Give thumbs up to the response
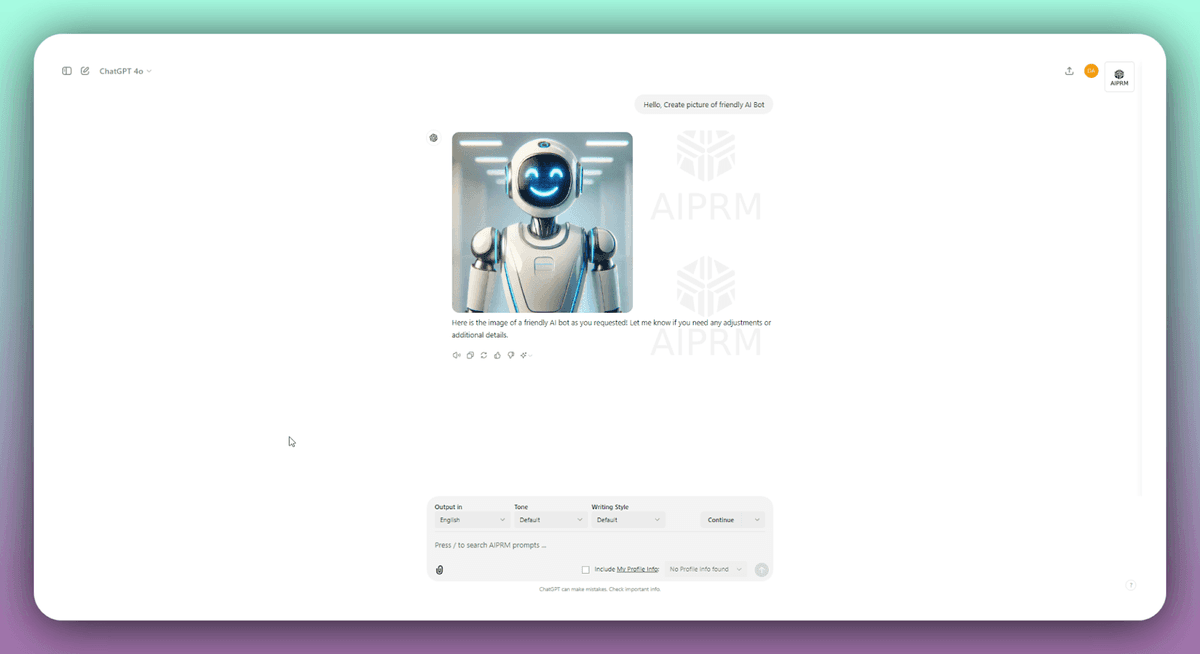 click(x=497, y=355)
